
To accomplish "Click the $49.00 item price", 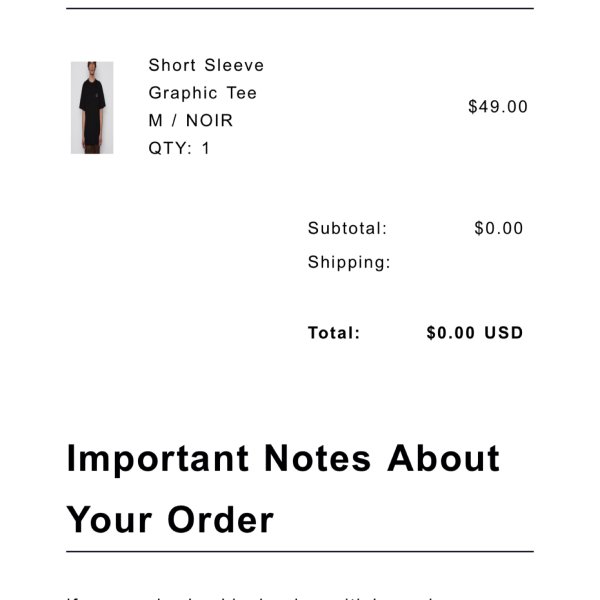I will [x=498, y=107].
